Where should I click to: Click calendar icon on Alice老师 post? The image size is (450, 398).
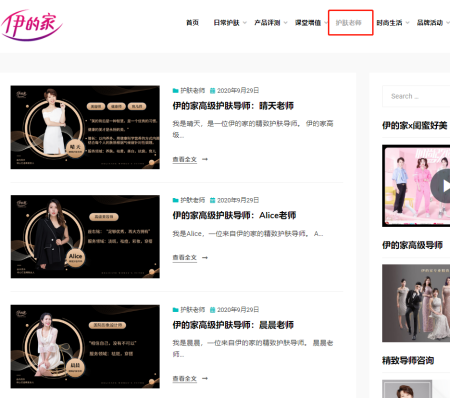(x=212, y=200)
